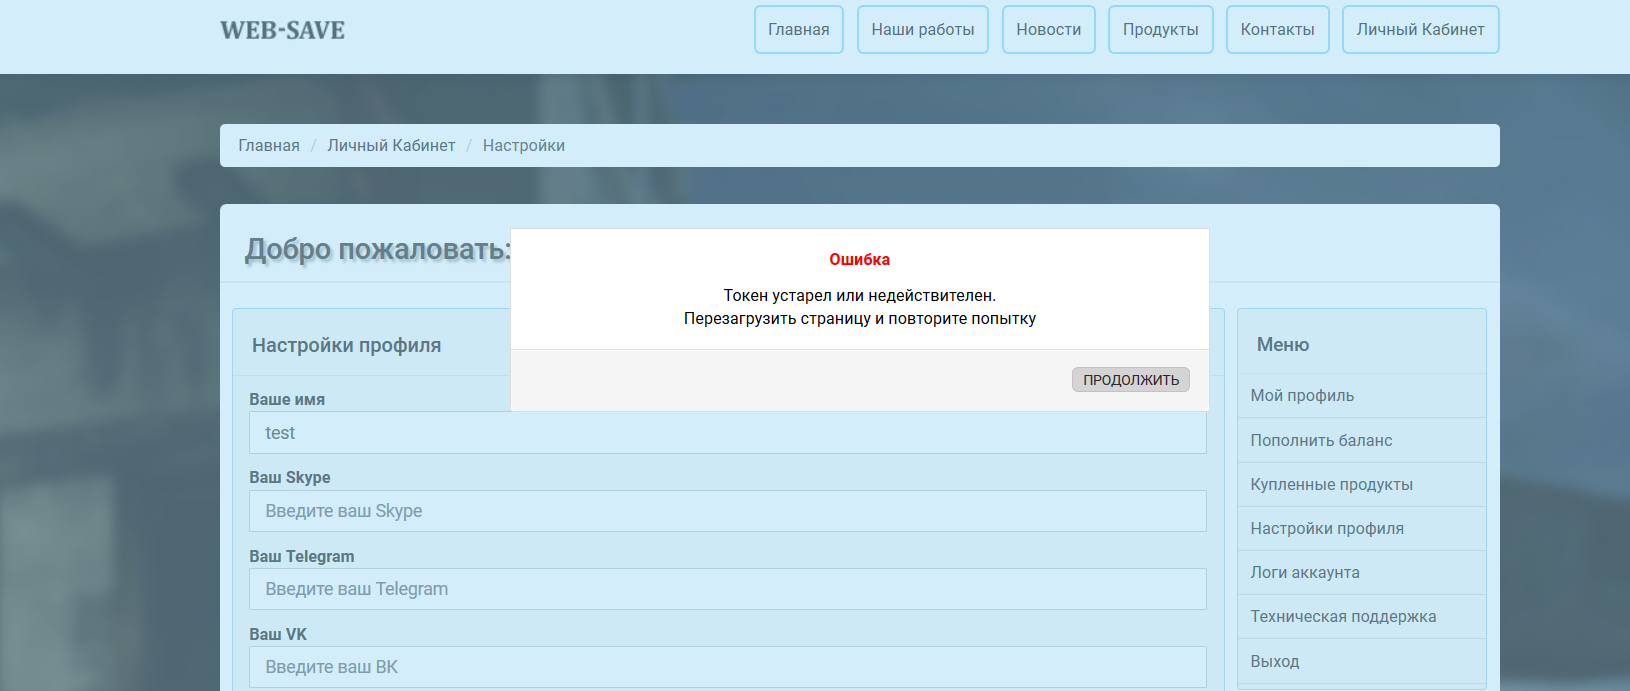Viewport: 1630px width, 691px height.
Task: Click the Добро пожаловать heading
Action: [x=378, y=249]
